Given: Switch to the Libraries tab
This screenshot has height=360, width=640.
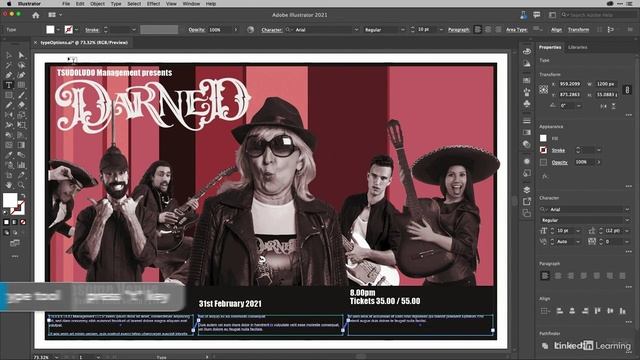Looking at the screenshot, I should [578, 47].
